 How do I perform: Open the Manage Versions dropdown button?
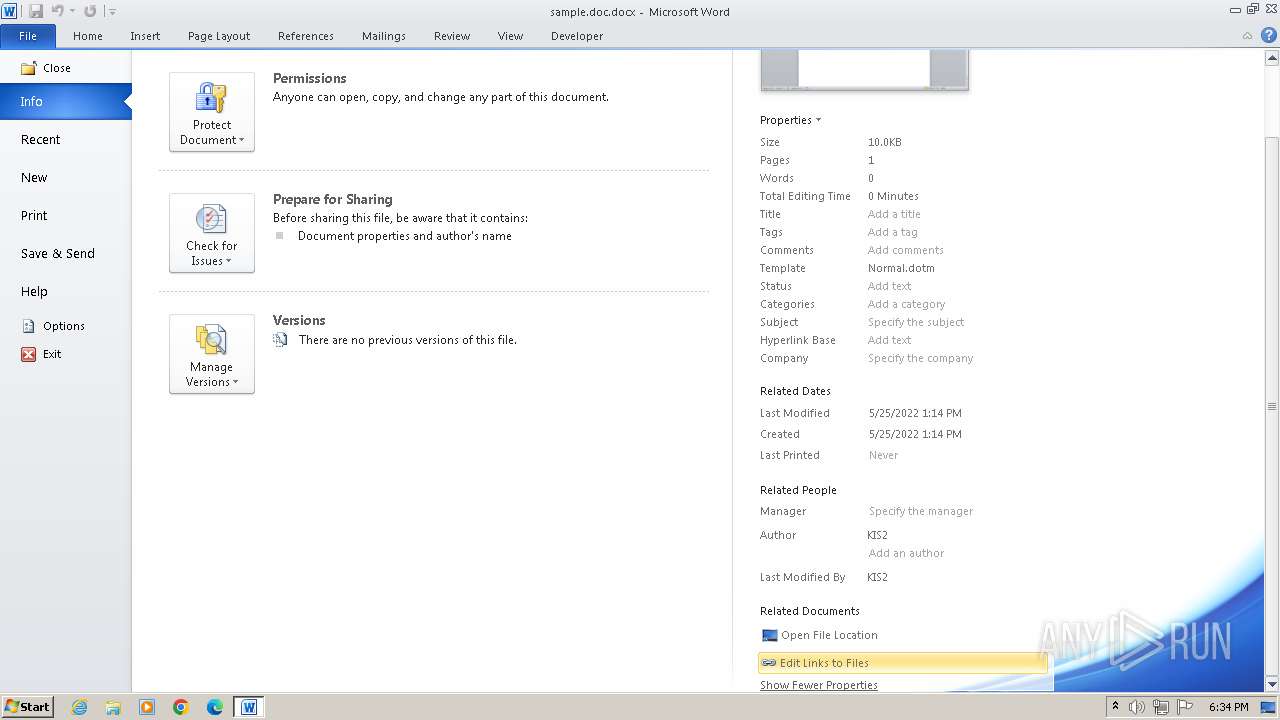click(212, 354)
